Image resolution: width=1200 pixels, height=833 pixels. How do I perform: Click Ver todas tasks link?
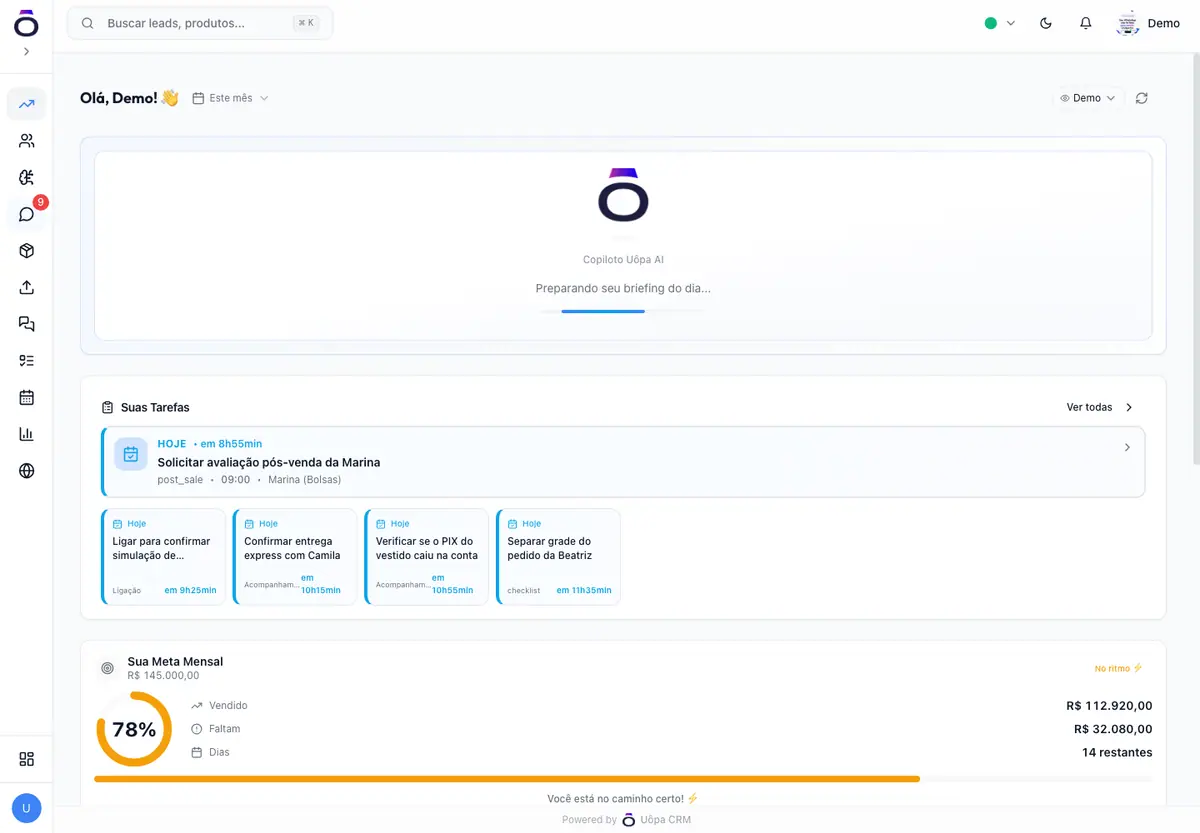tap(1100, 407)
